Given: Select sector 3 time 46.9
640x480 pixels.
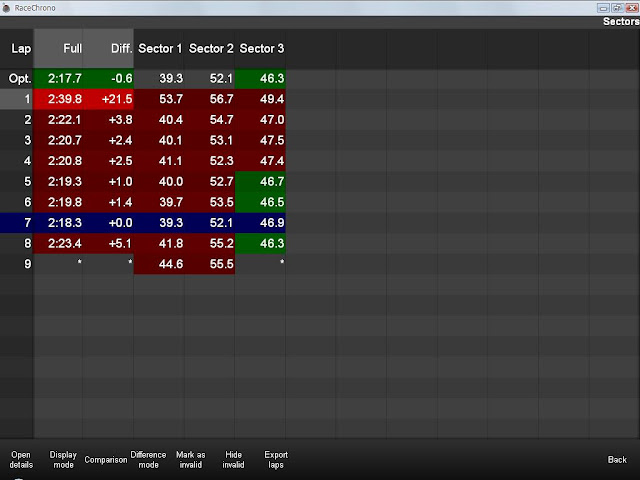Looking at the screenshot, I should pos(260,222).
